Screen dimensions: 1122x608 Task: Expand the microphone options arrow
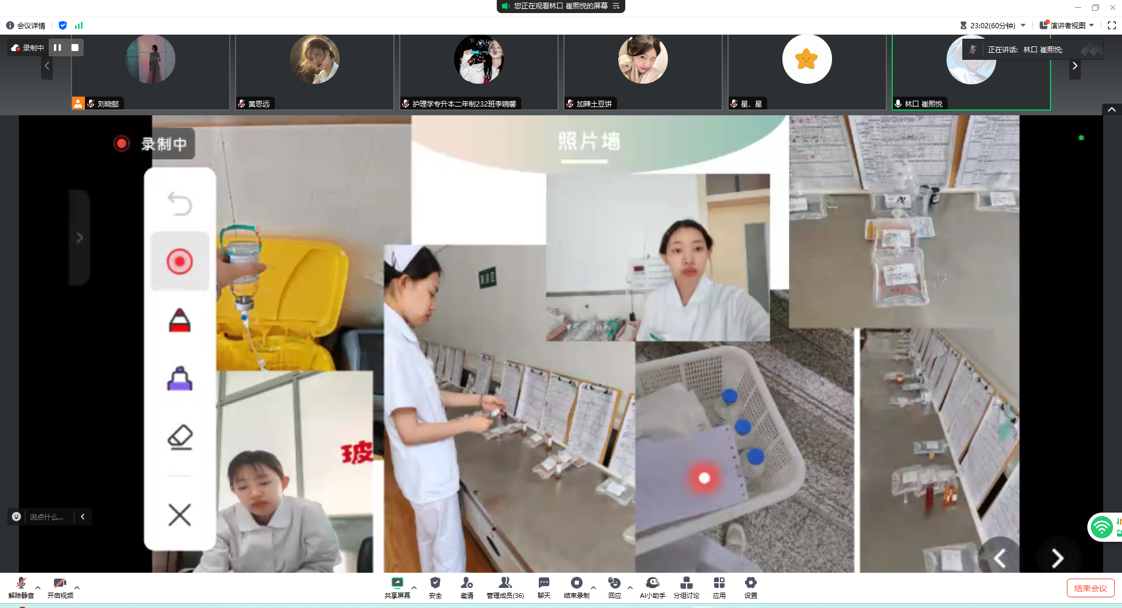click(38, 587)
